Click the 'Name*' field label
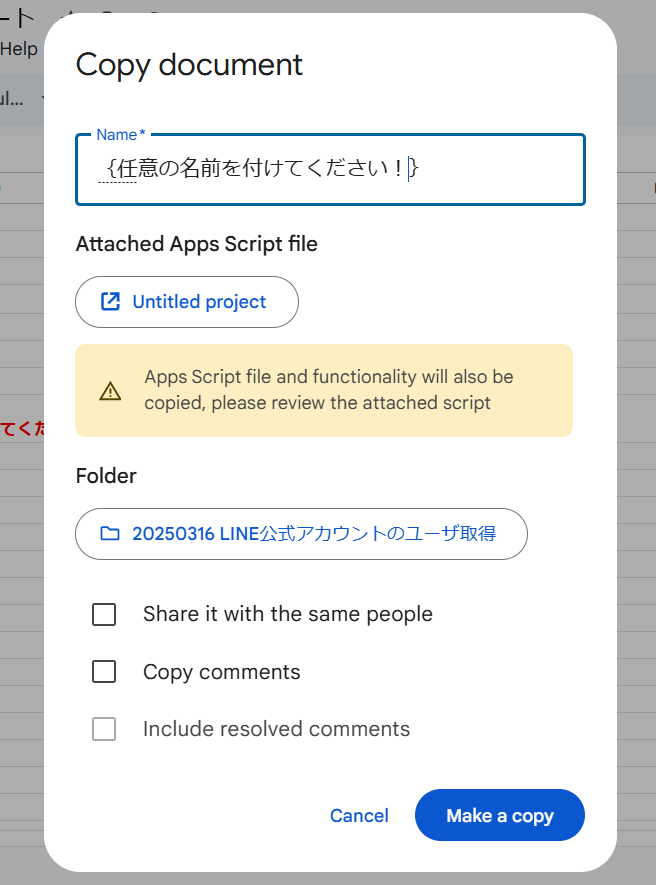 click(120, 135)
